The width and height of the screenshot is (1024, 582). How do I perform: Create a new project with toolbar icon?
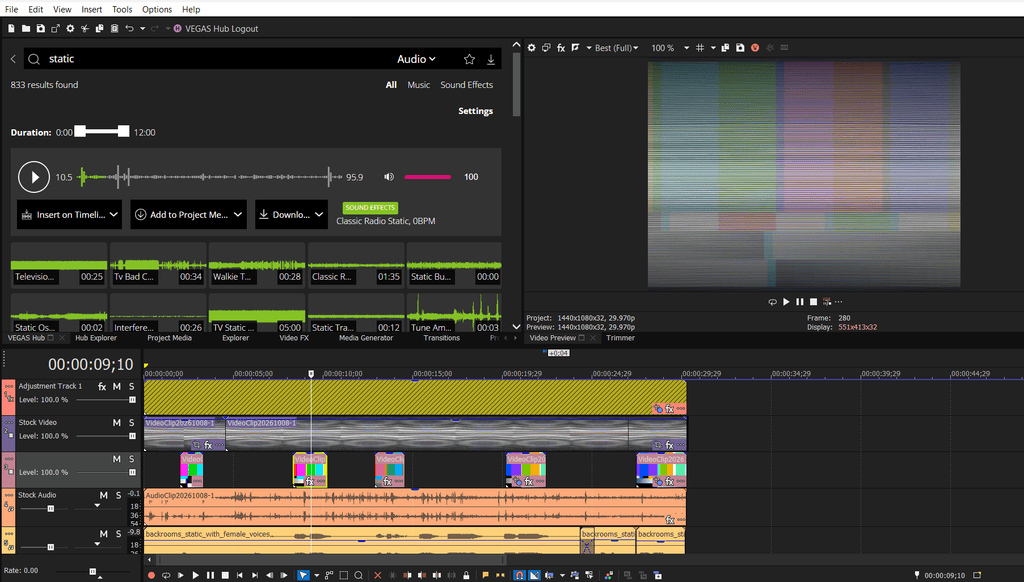tap(11, 29)
